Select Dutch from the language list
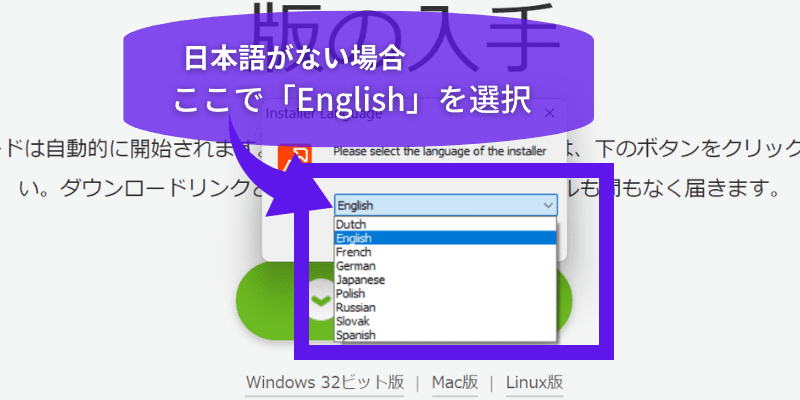This screenshot has height=400, width=800. pos(445,224)
